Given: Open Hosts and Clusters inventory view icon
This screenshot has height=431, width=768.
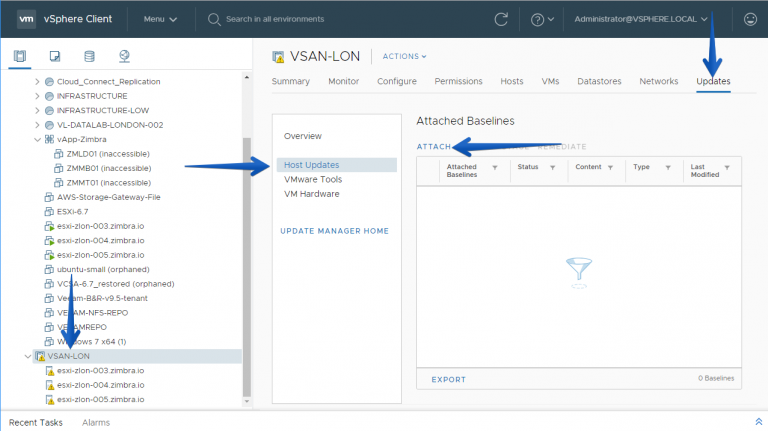Looking at the screenshot, I should pyautogui.click(x=20, y=56).
